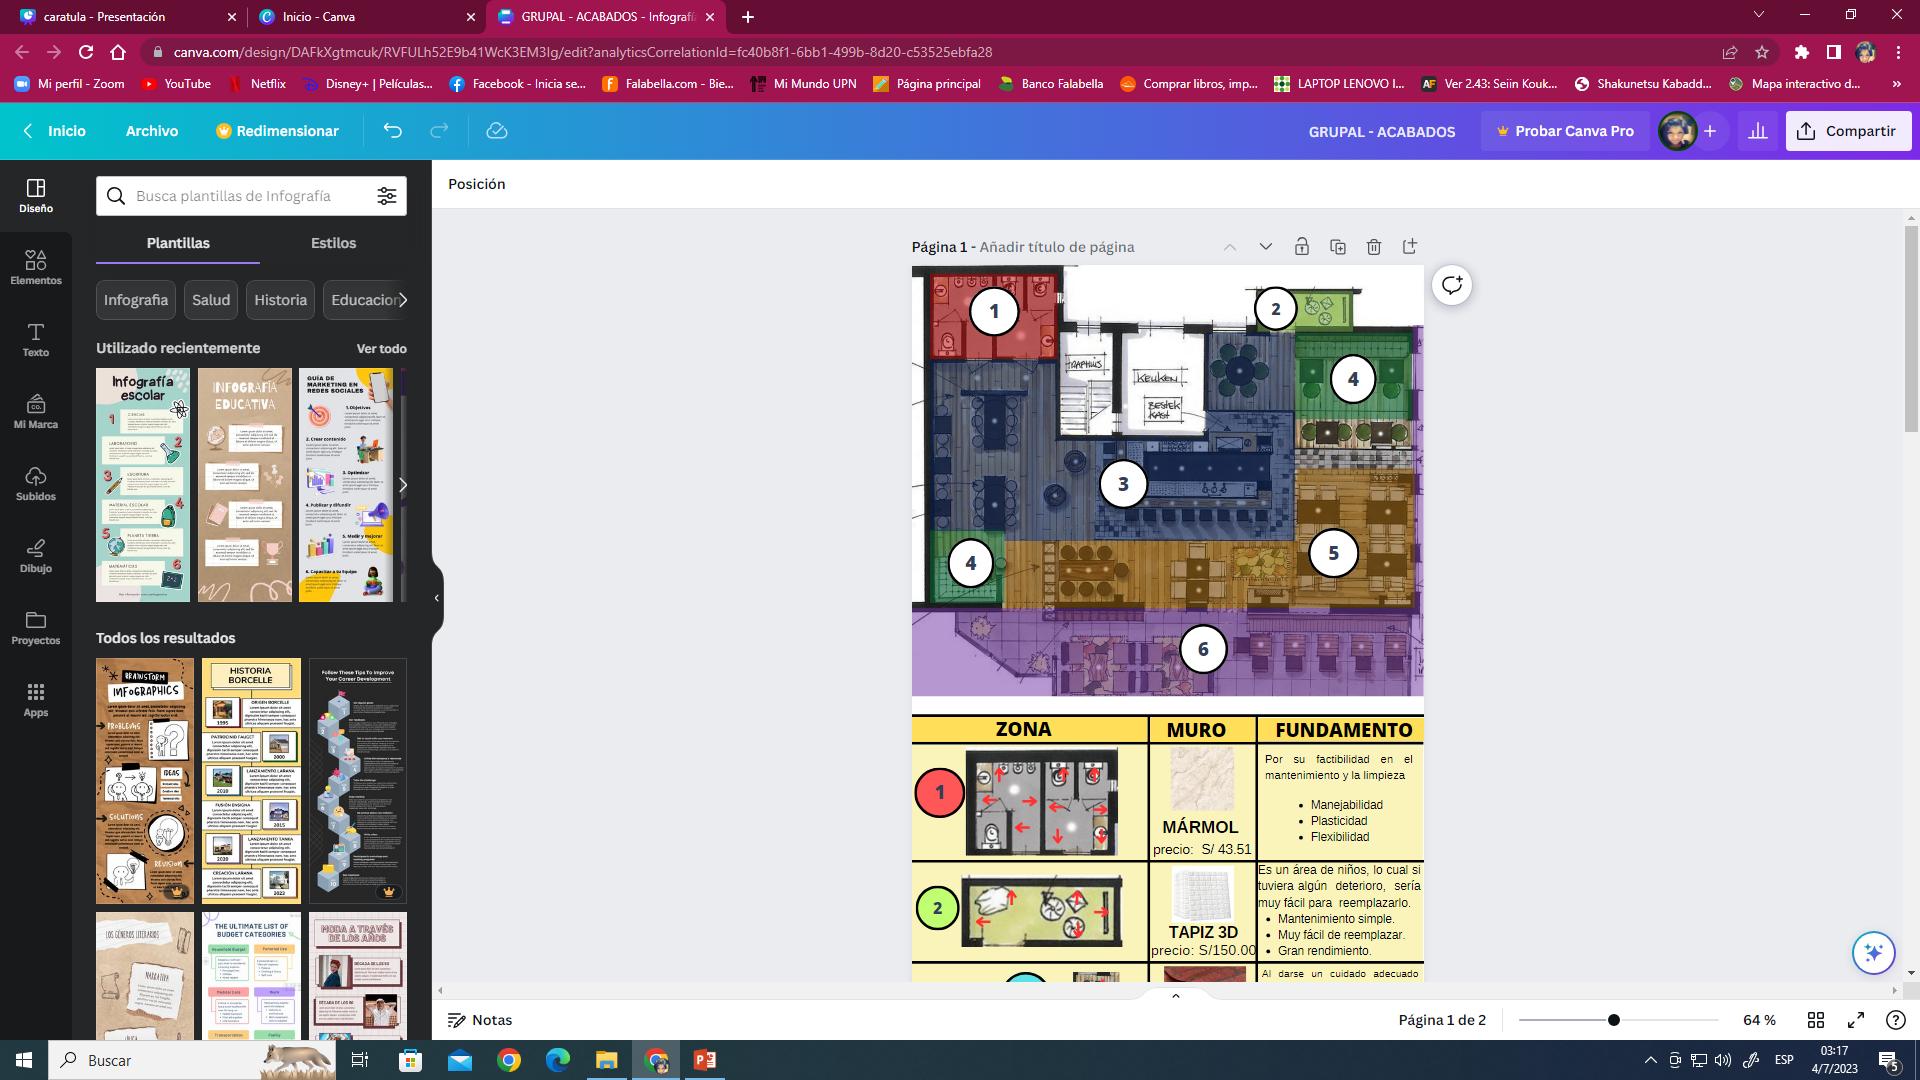Collapse the side panel handle
The width and height of the screenshot is (1920, 1080).
coord(436,598)
